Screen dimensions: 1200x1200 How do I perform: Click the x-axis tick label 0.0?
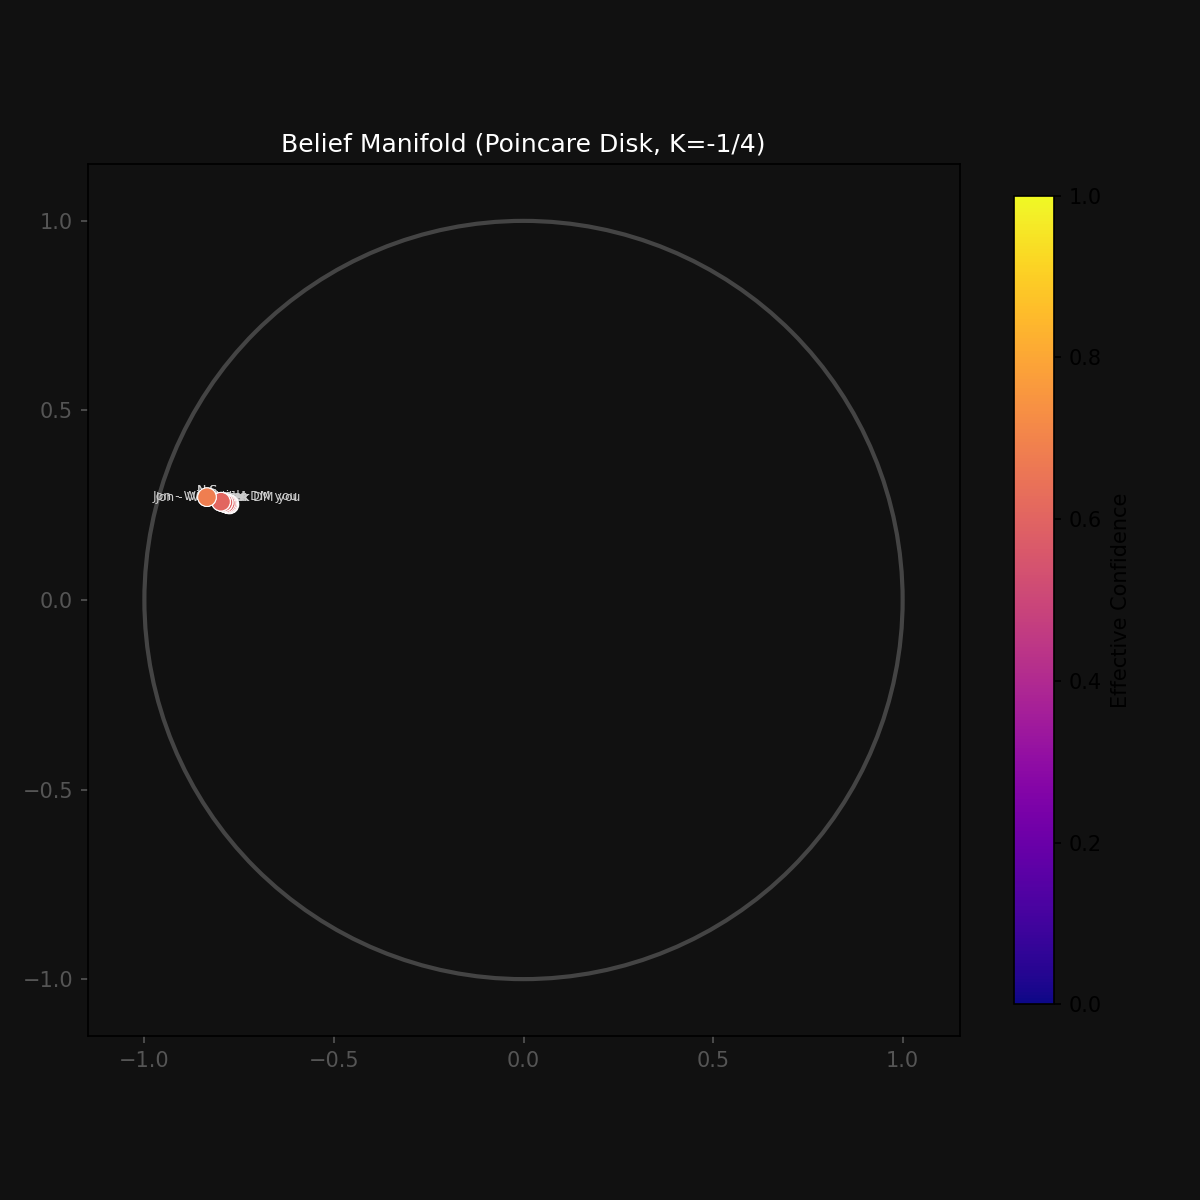point(523,1060)
